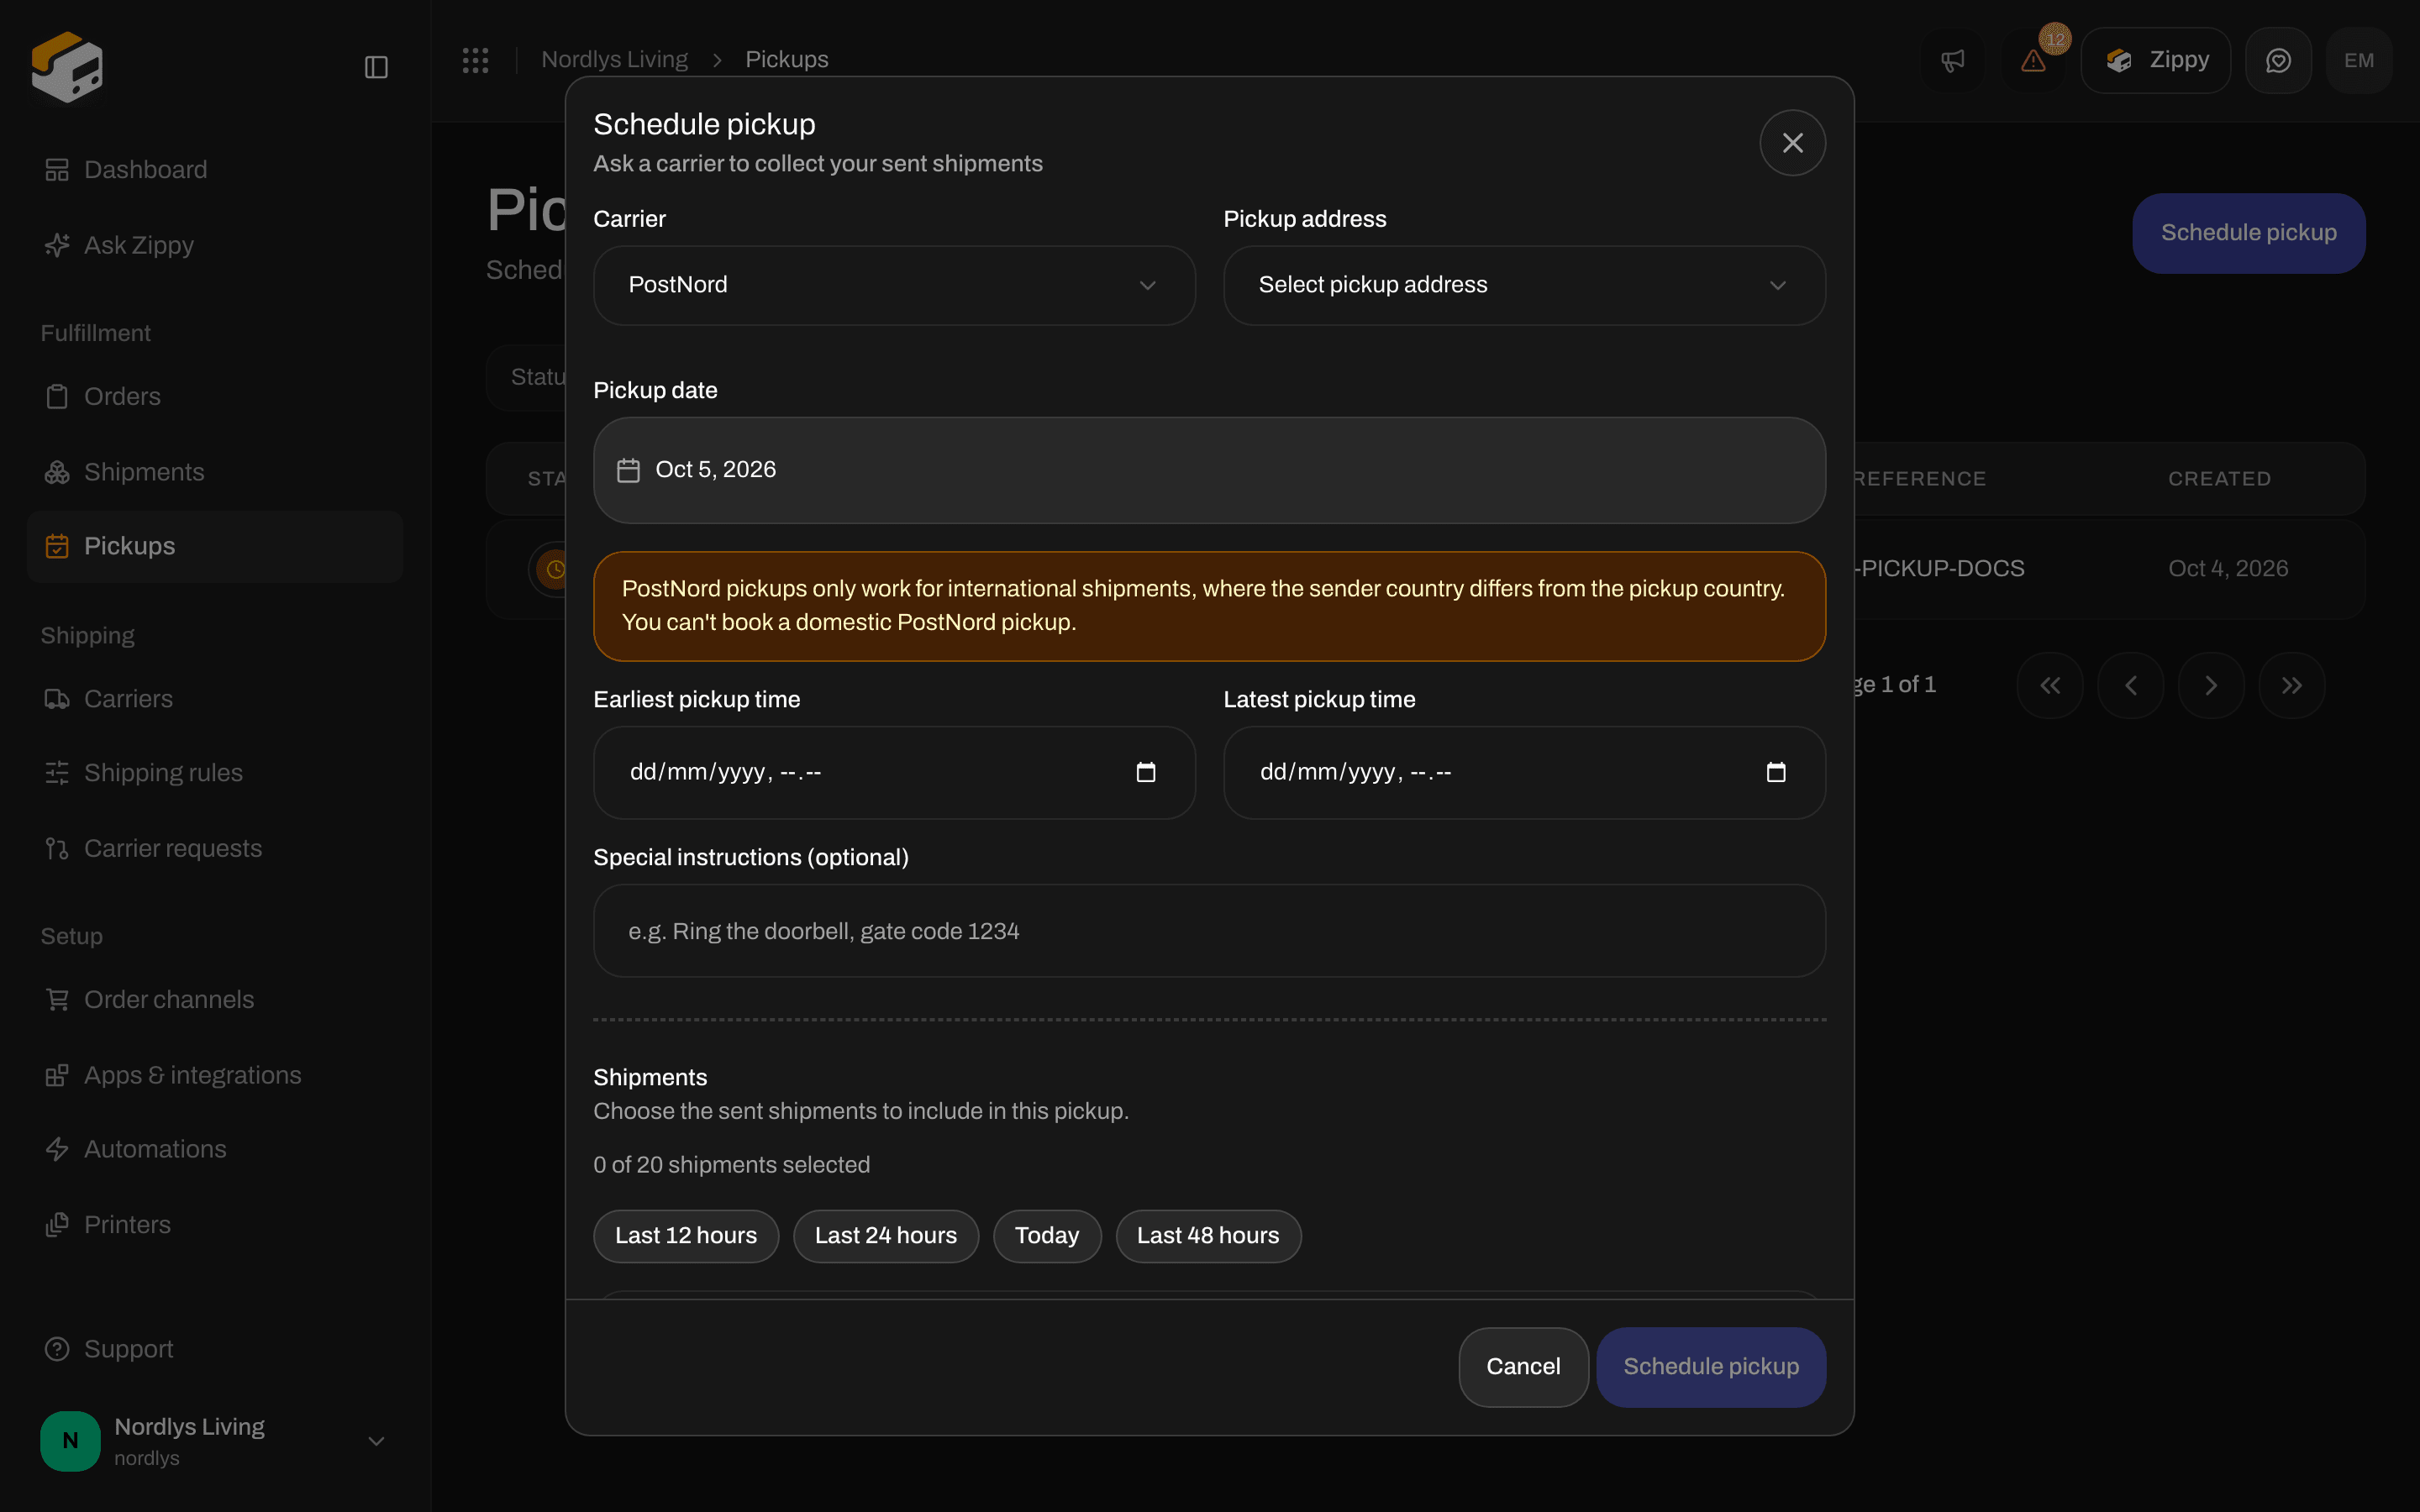Screen dimensions: 2420x1512
Task: Select the Last 12 hours filter
Action: click(x=686, y=1236)
